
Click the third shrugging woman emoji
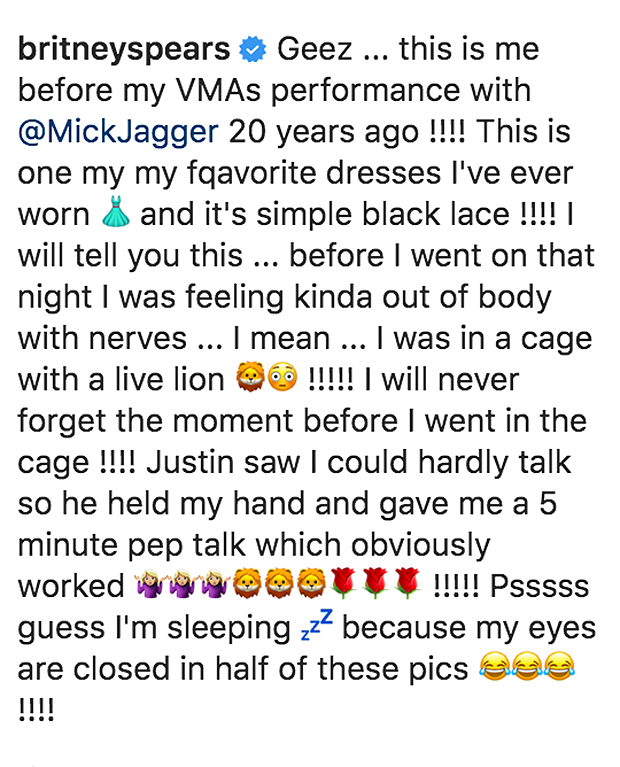point(215,584)
